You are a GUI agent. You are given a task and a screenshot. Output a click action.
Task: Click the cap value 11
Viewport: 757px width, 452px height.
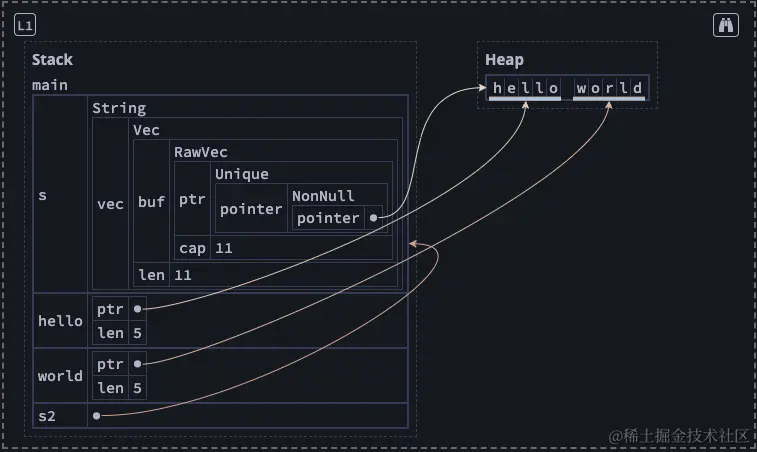[224, 248]
